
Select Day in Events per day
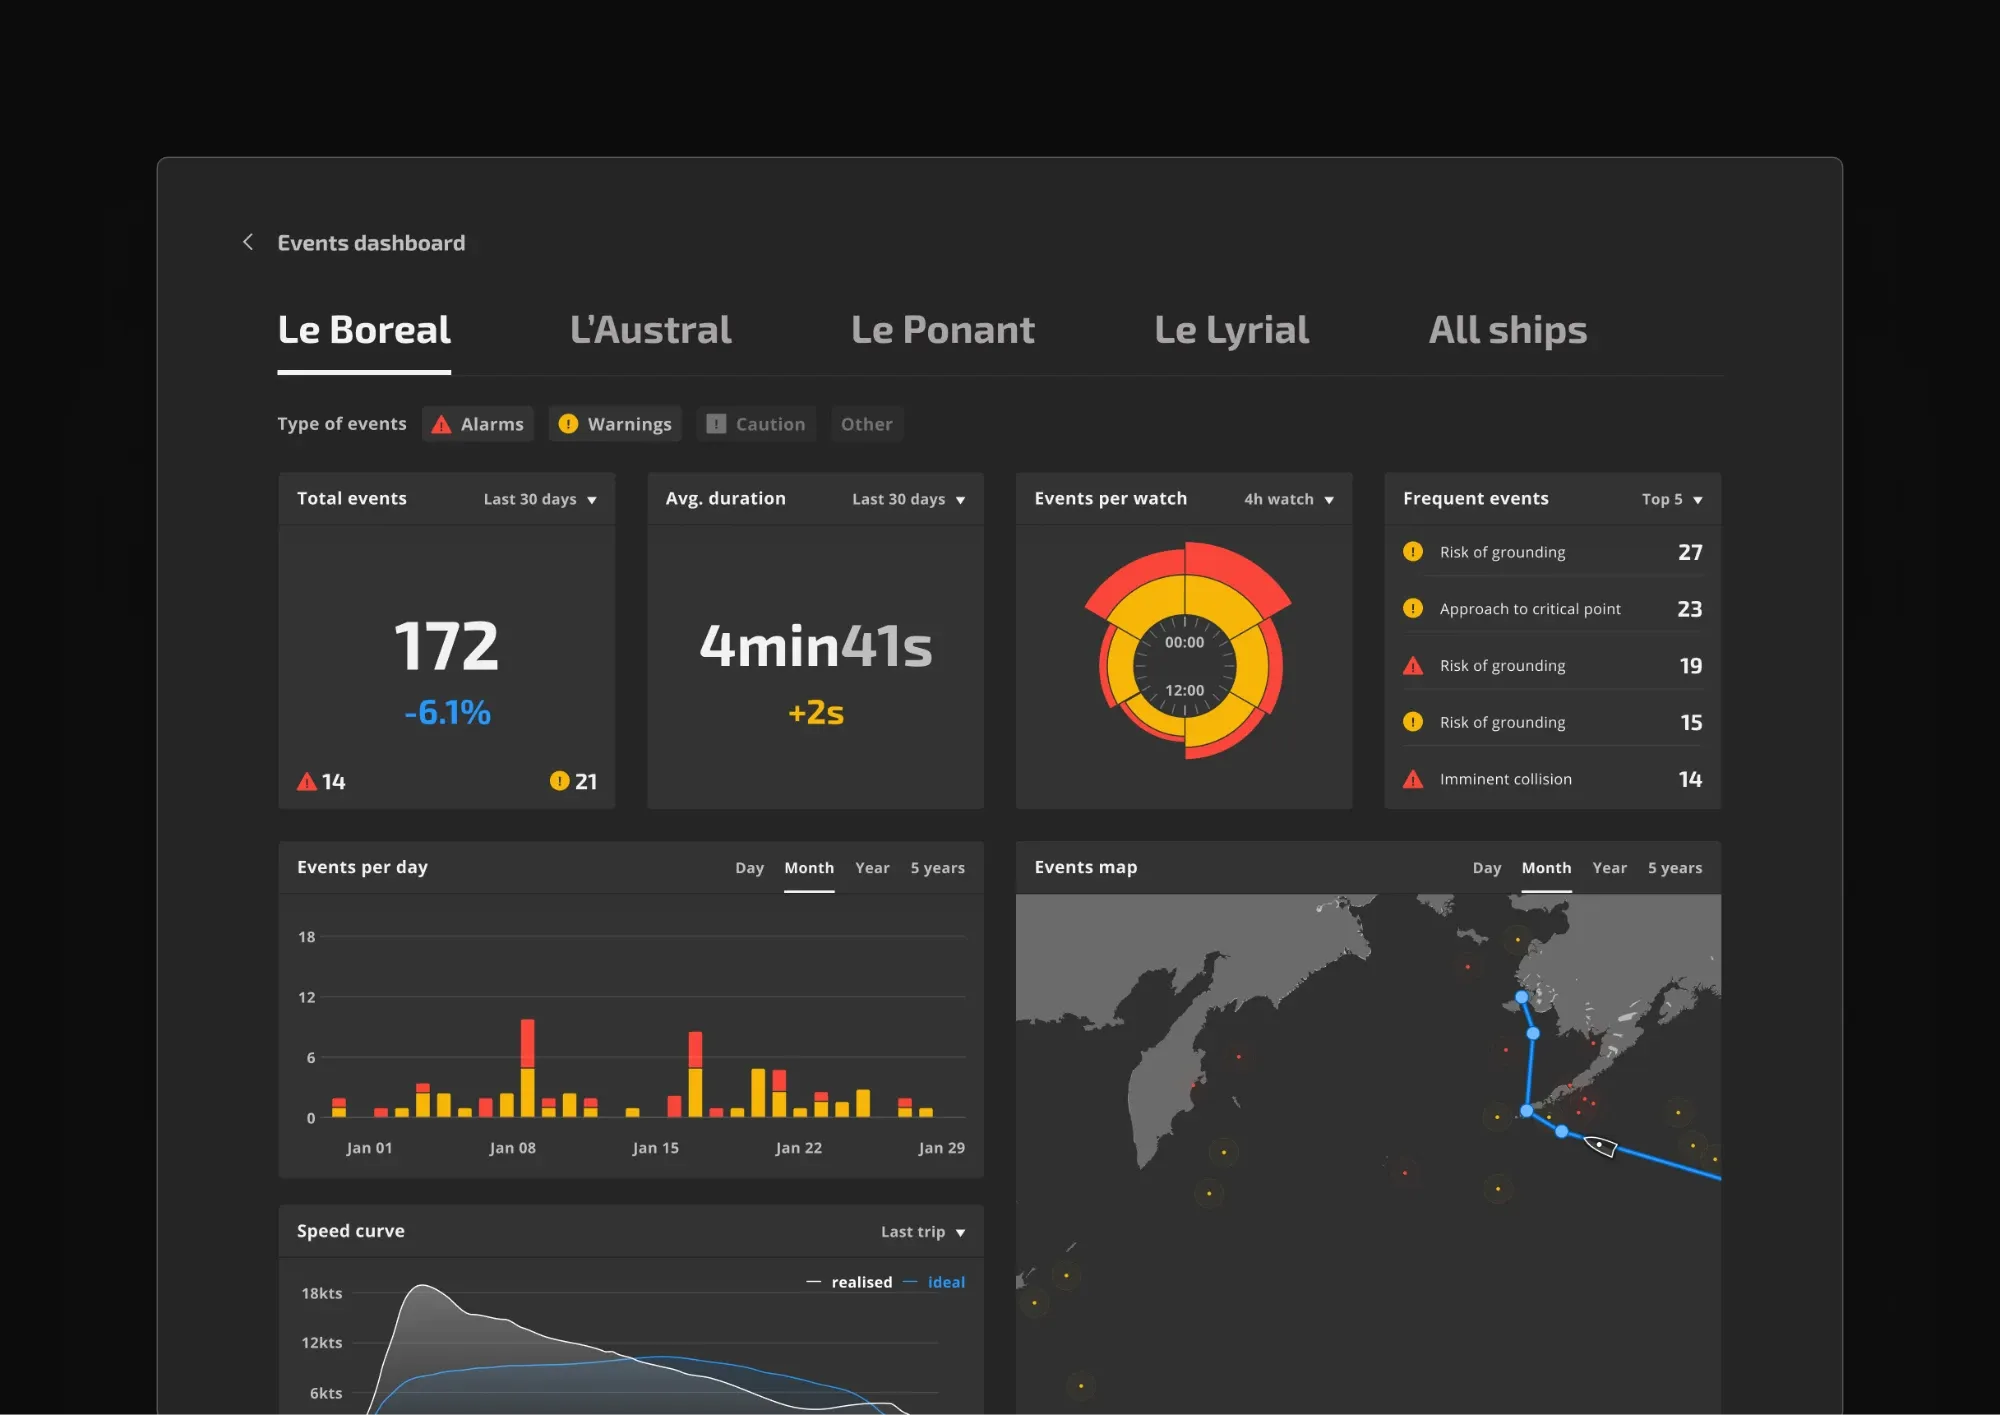pos(749,868)
